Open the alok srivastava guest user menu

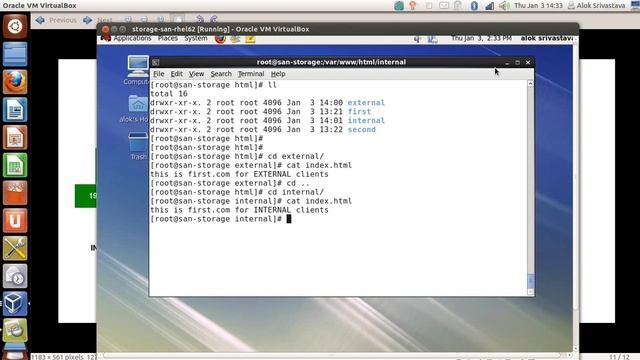point(547,38)
